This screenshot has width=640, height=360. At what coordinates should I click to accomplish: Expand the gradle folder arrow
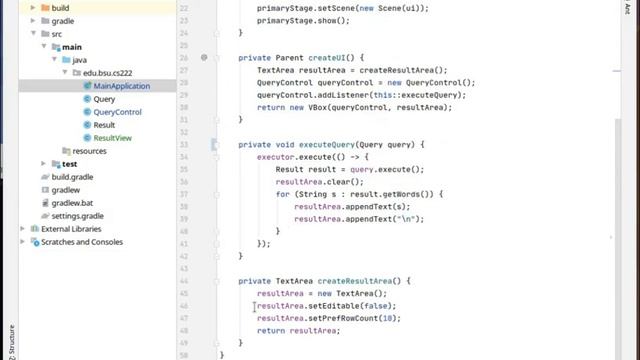[33, 21]
